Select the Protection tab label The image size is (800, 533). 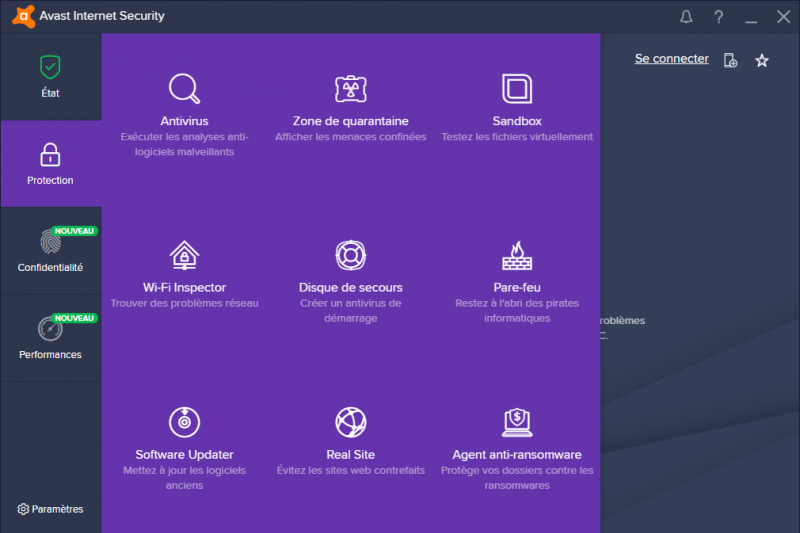[x=50, y=180]
